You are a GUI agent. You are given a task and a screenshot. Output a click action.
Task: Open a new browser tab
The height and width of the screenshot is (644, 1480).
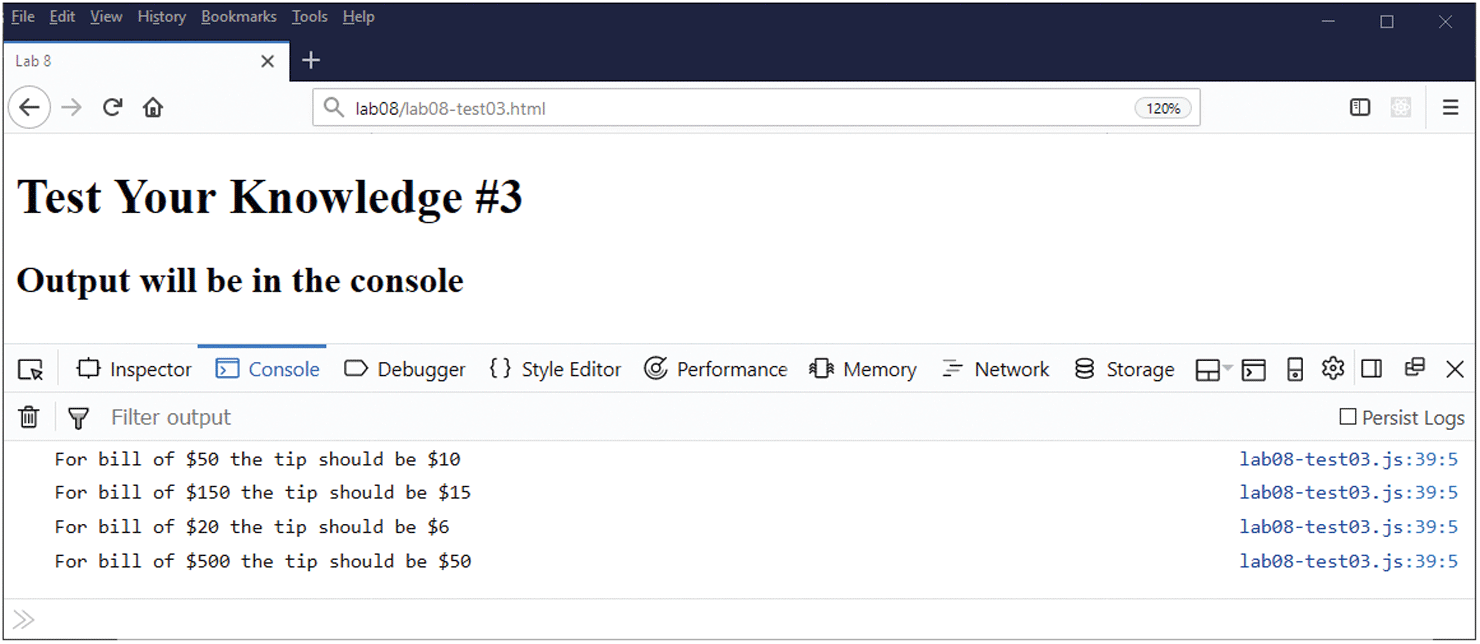311,61
